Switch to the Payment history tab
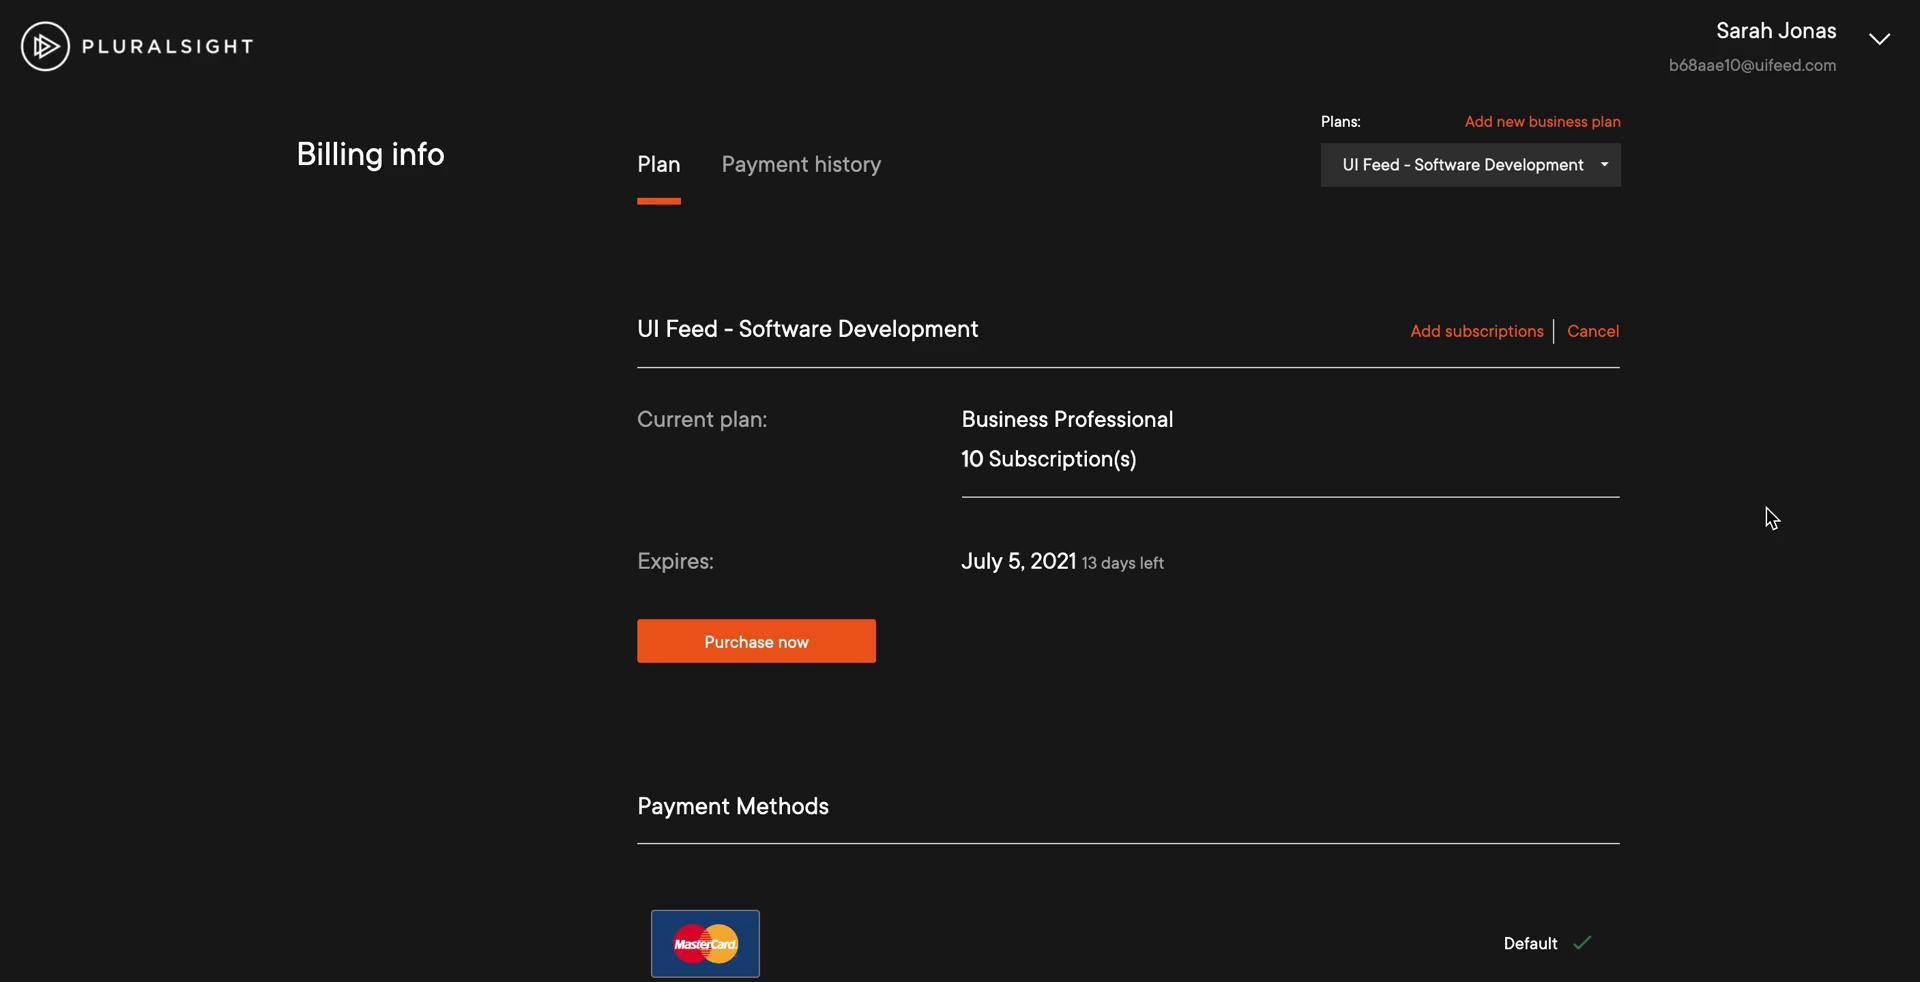This screenshot has height=982, width=1920. click(x=801, y=165)
